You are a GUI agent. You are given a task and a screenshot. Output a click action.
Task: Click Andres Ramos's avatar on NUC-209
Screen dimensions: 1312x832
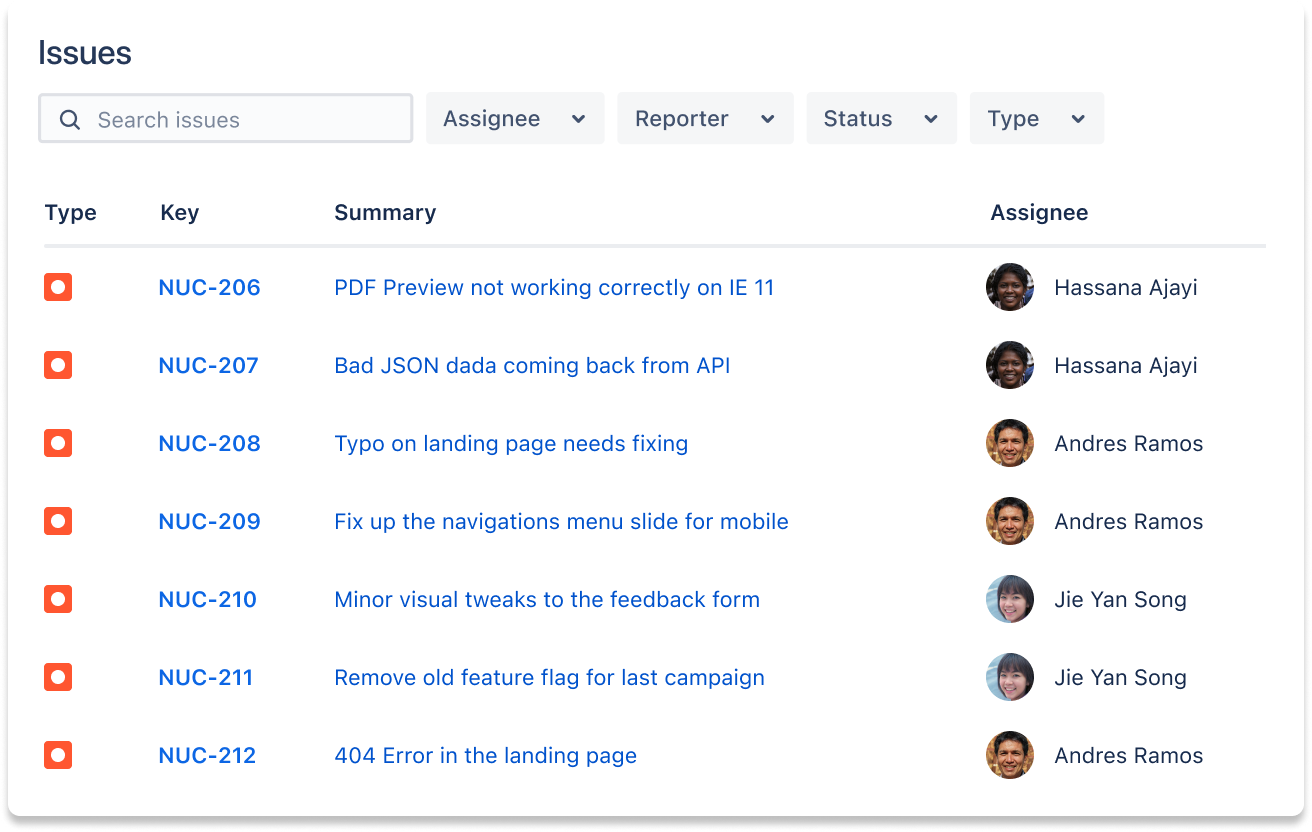1010,521
